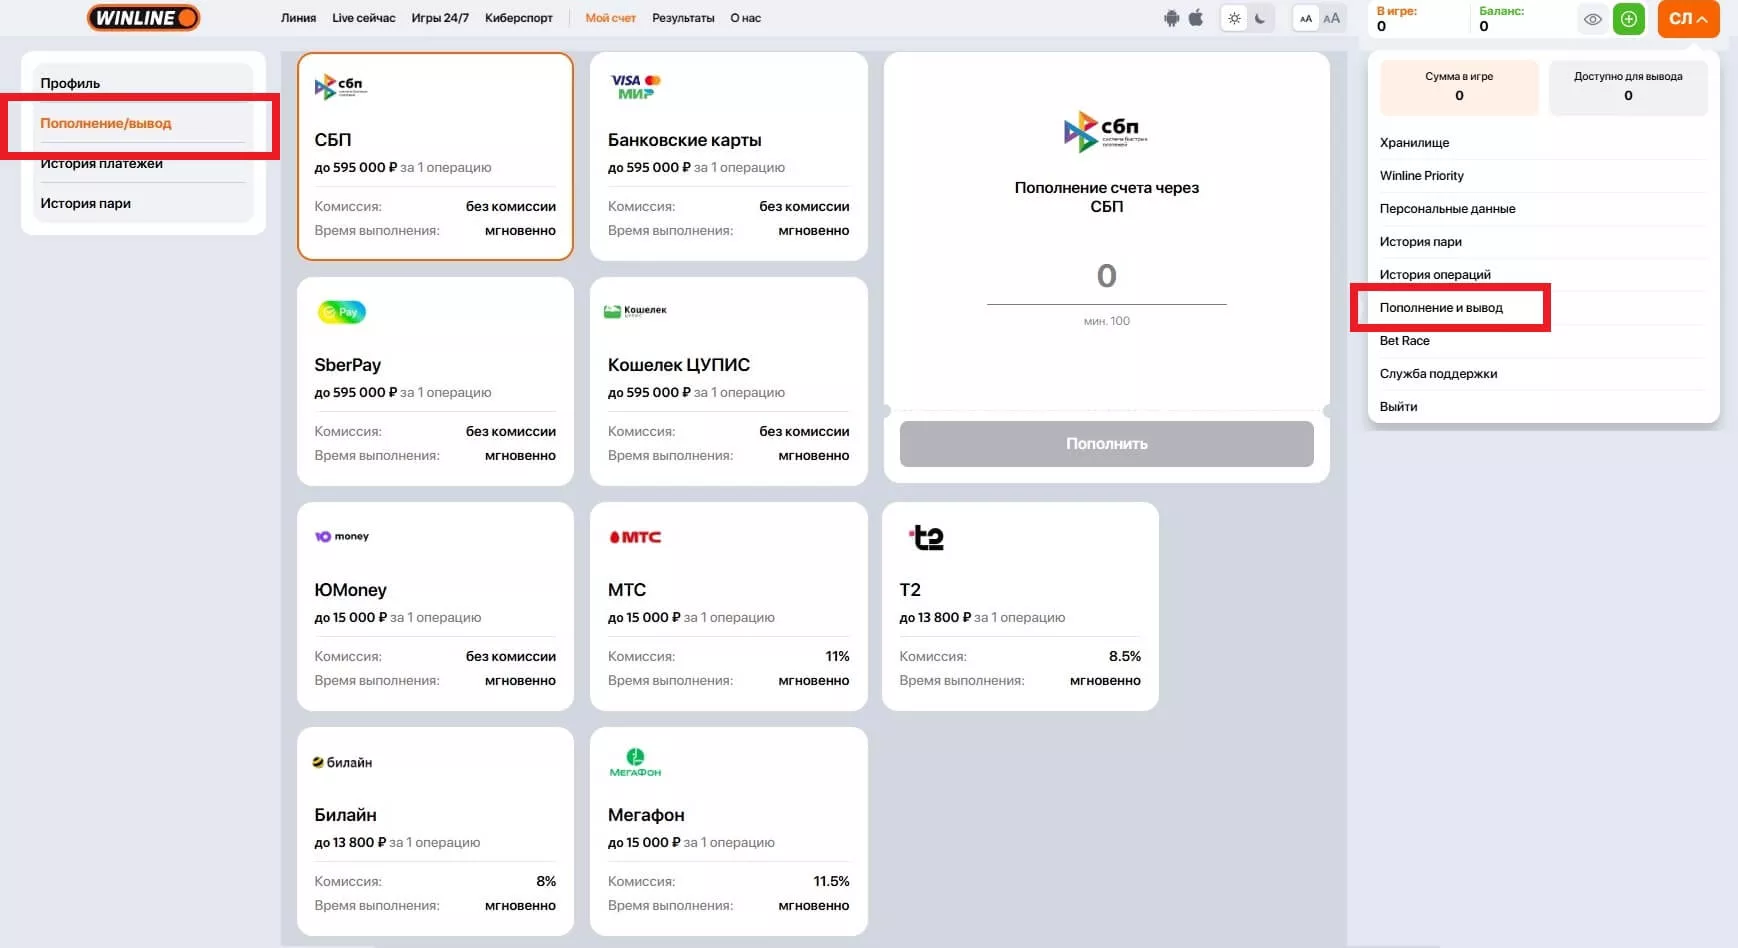Viewport: 1738px width, 948px height.
Task: Pick the МТС payment method
Action: click(x=728, y=606)
